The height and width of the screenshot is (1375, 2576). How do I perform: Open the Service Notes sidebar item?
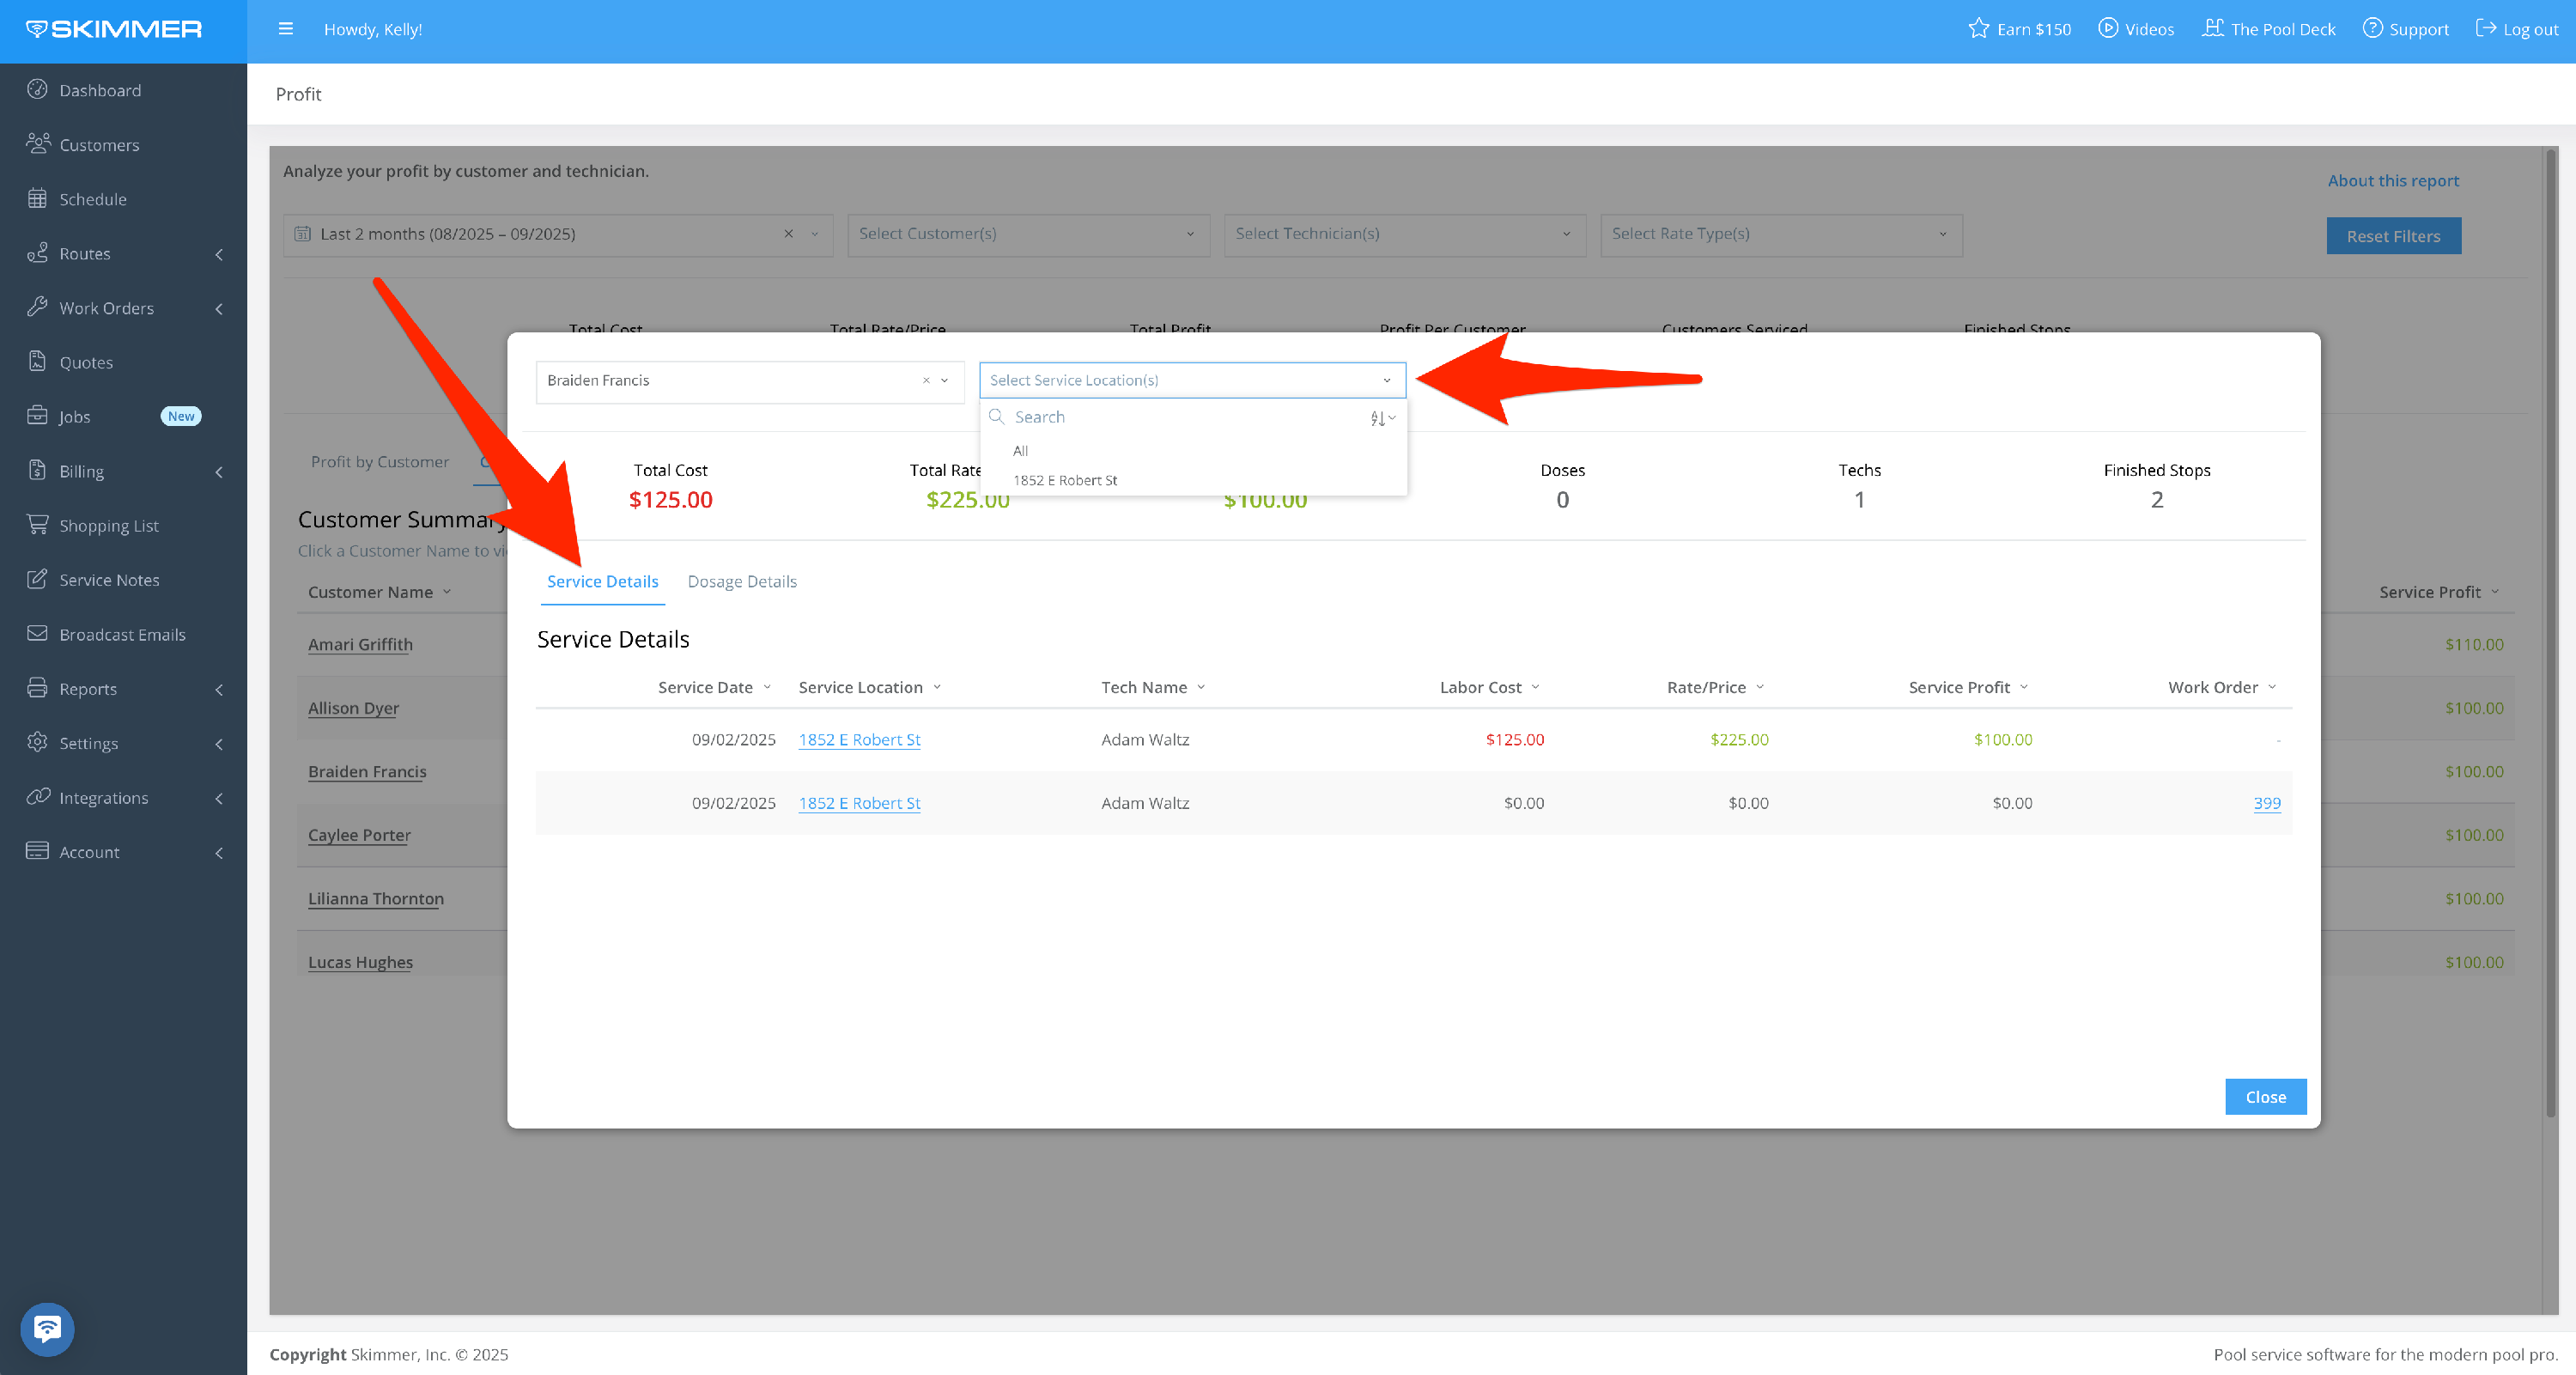[x=109, y=579]
